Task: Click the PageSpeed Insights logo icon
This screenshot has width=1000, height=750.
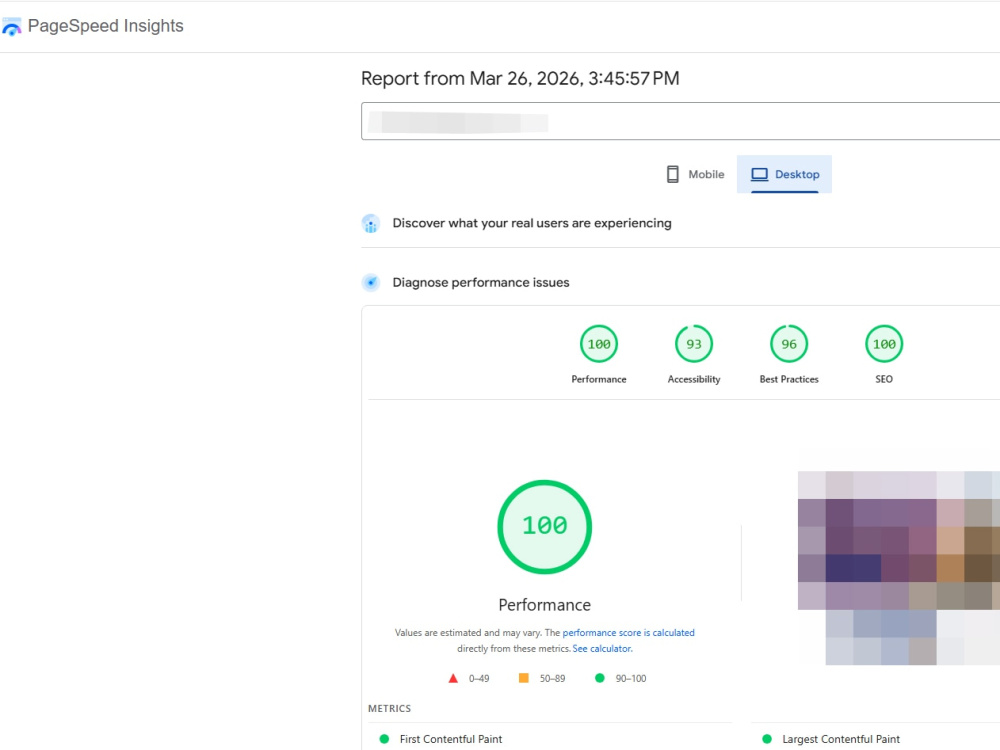Action: click(x=11, y=27)
